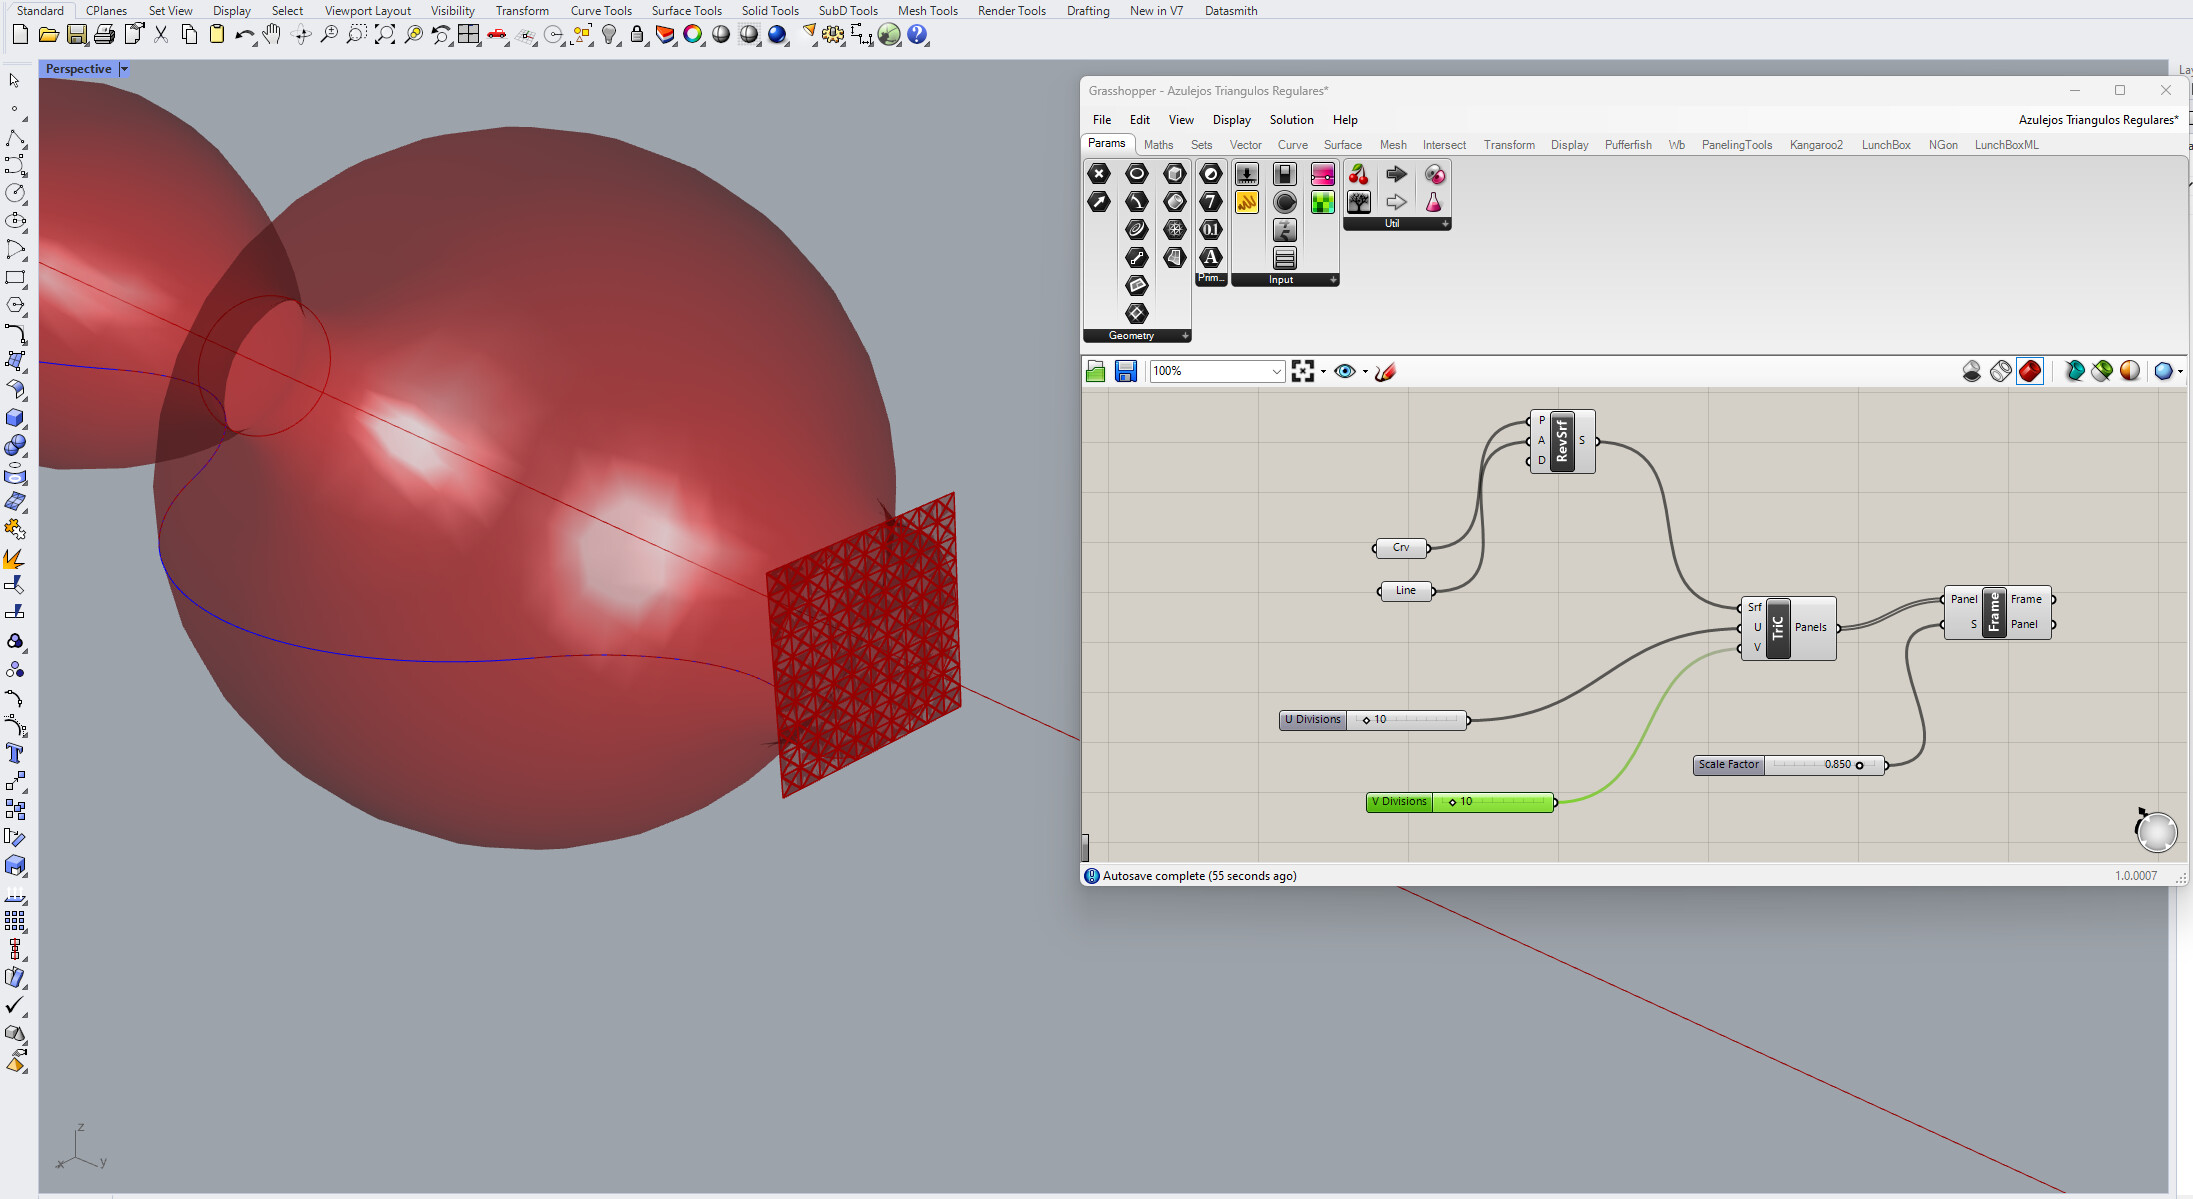Open the Perspective viewport title dropdown

coord(124,68)
